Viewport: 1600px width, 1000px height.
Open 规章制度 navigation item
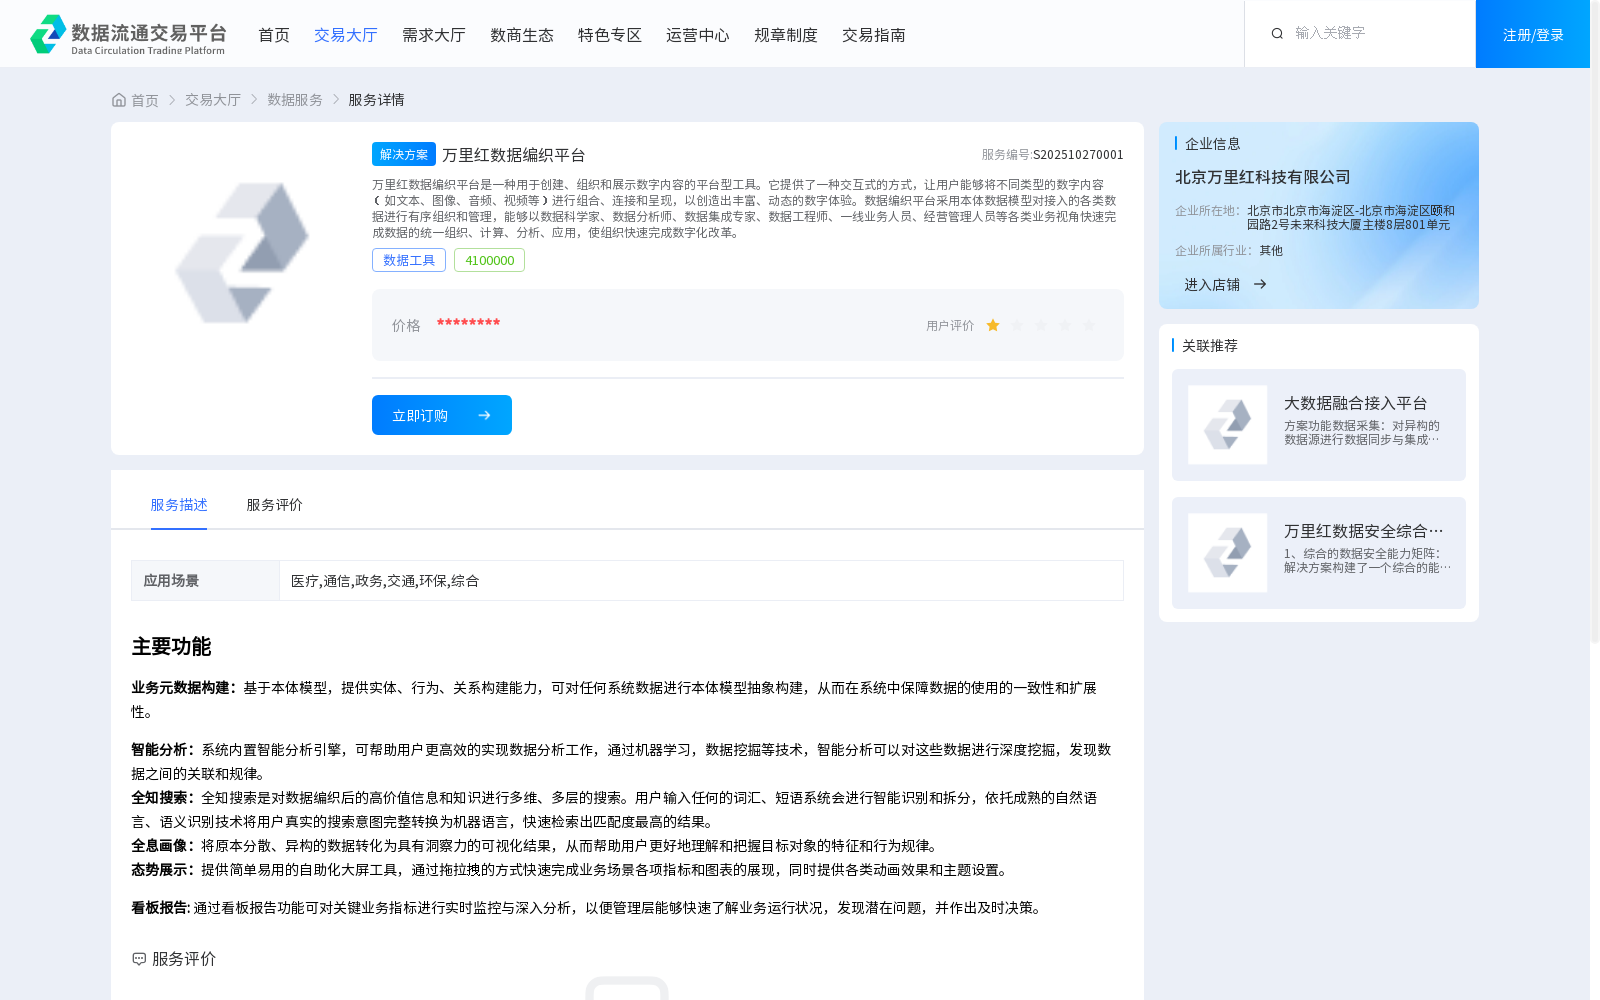[786, 35]
